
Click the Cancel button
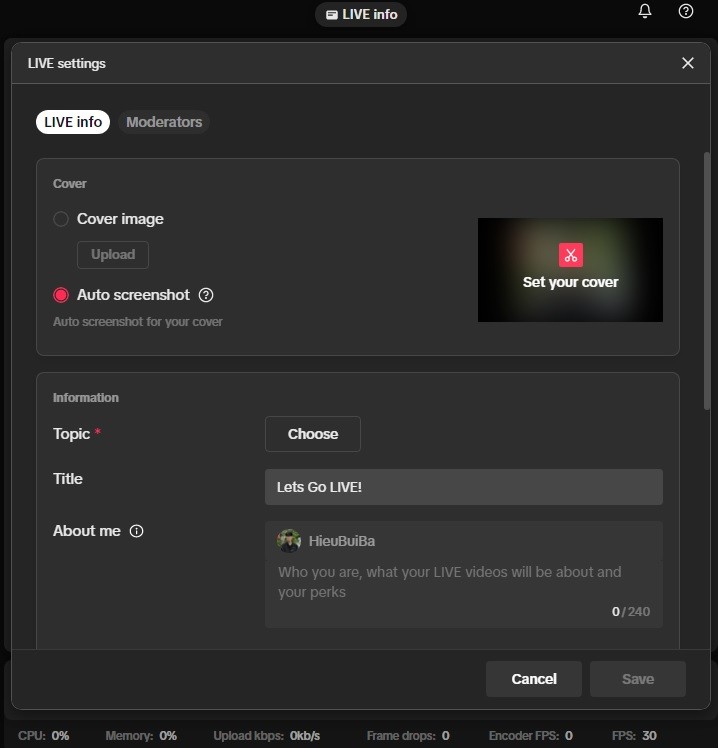(x=534, y=679)
